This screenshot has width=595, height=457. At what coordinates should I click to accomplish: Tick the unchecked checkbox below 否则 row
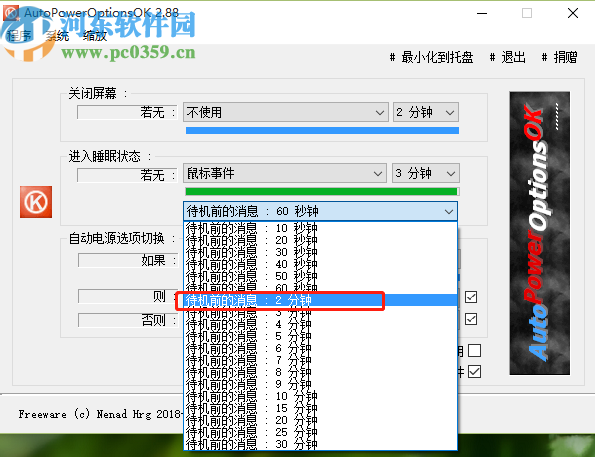pos(474,350)
